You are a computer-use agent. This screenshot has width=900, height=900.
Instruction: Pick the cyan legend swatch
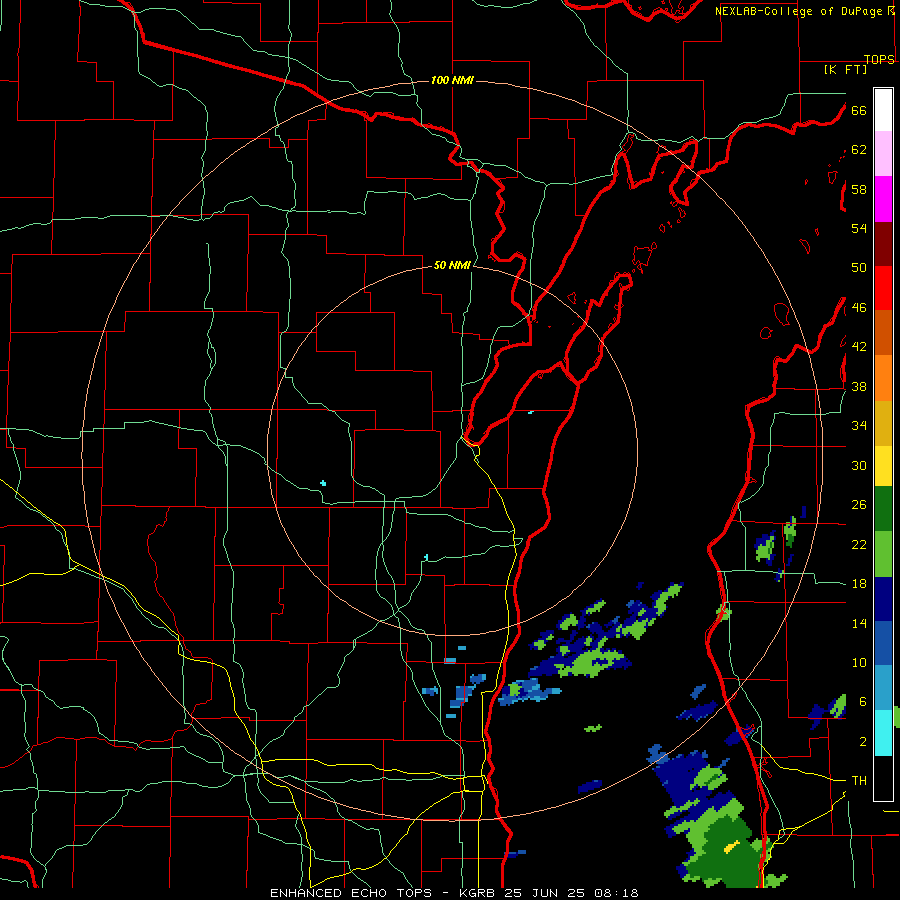click(x=883, y=733)
